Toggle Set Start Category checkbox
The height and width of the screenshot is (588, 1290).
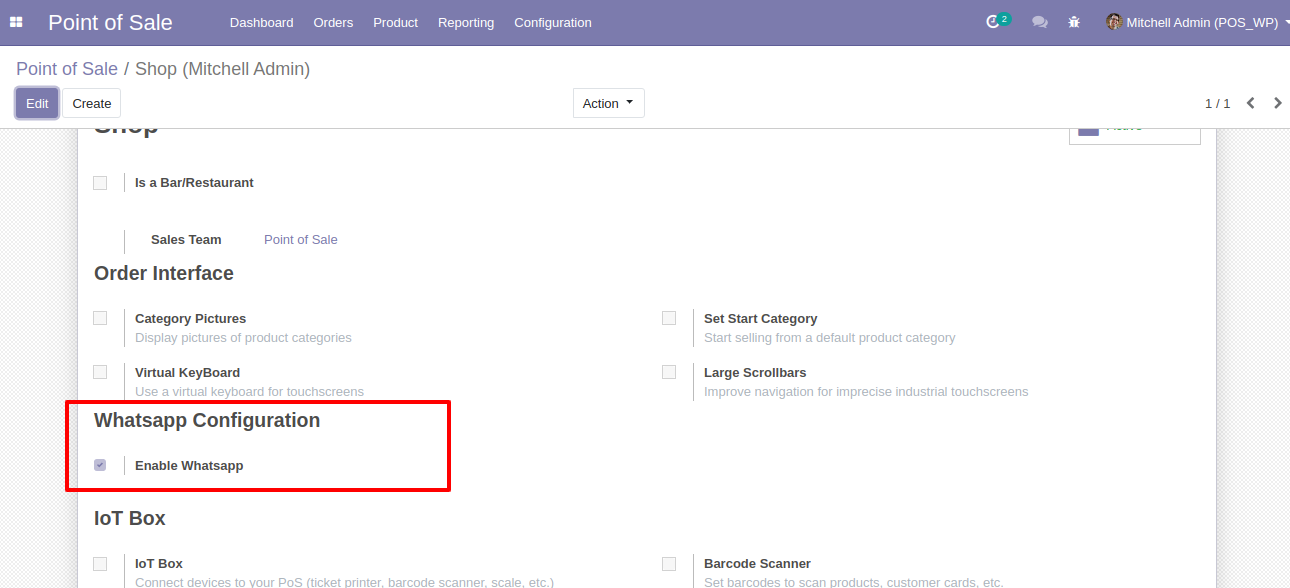[x=669, y=318]
